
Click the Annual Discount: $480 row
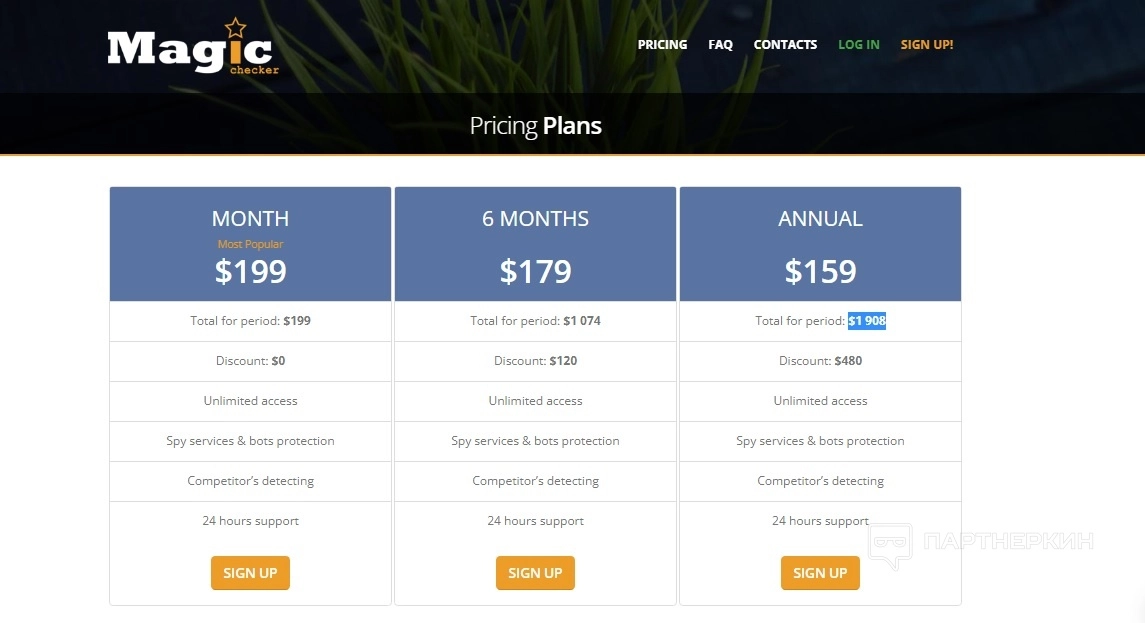pyautogui.click(x=820, y=361)
